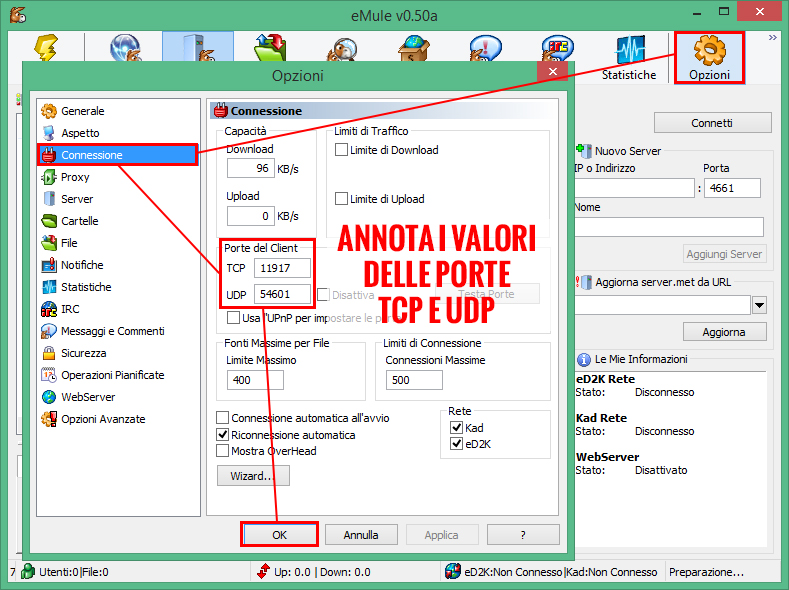Select the Server toolbar icon

[198, 48]
